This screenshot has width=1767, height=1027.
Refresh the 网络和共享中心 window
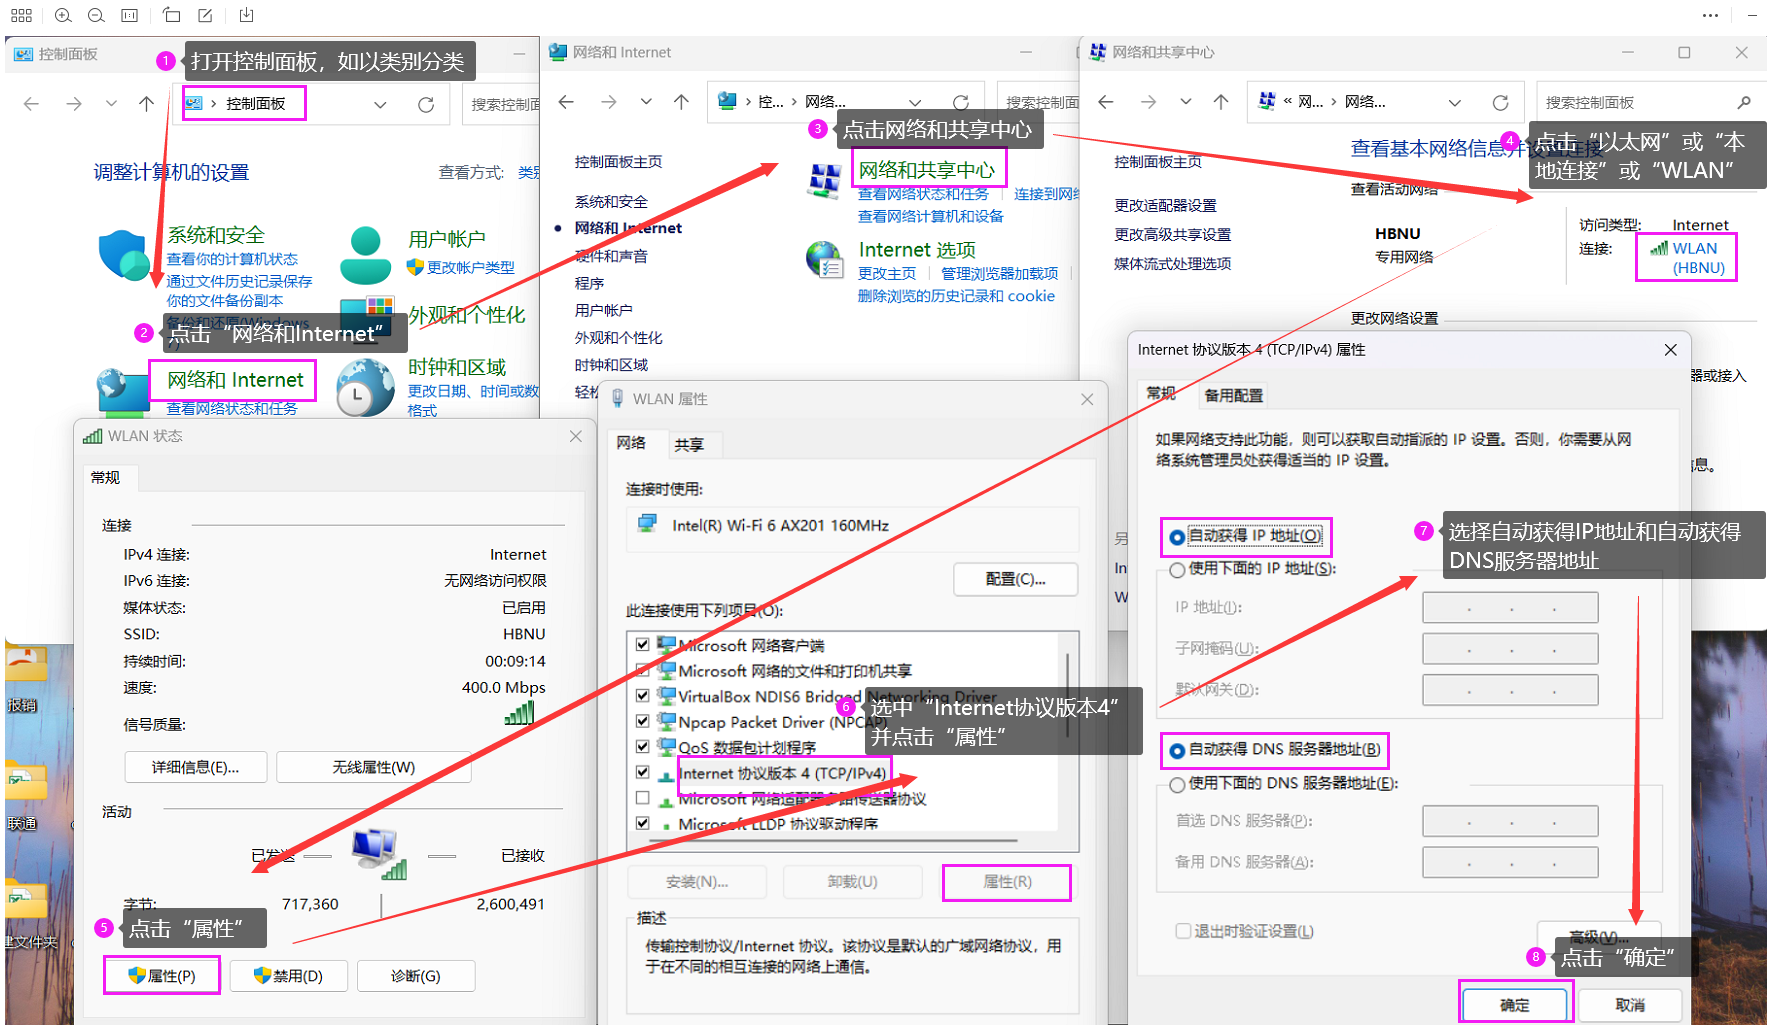click(1500, 102)
